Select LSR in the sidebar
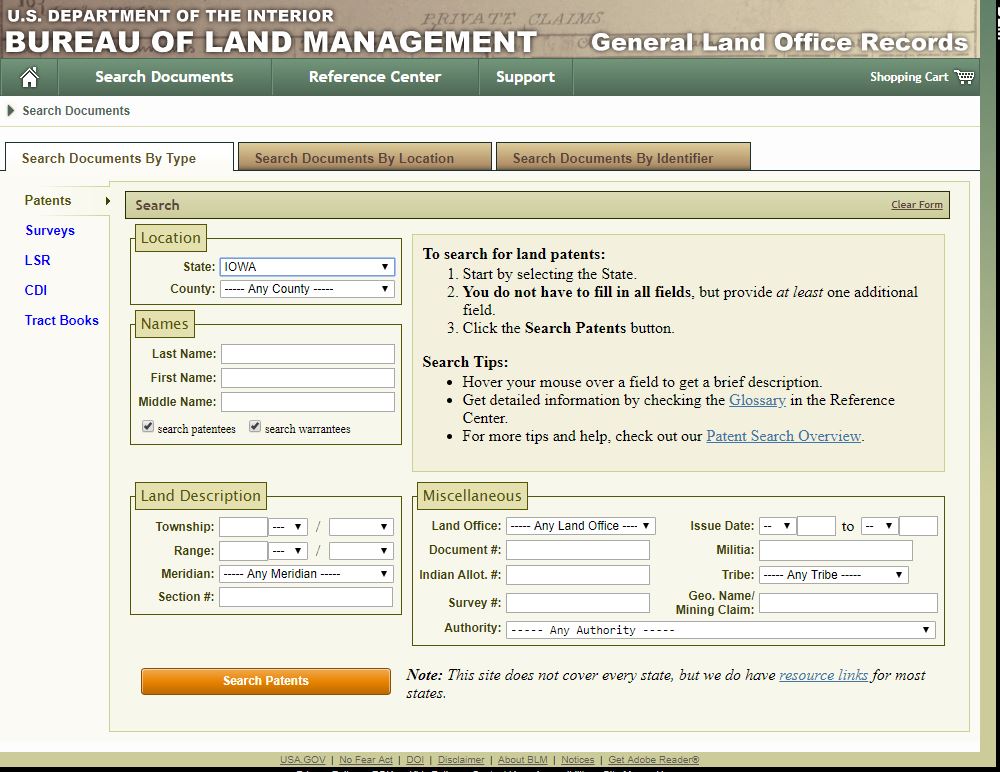This screenshot has height=772, width=1000. coord(38,260)
